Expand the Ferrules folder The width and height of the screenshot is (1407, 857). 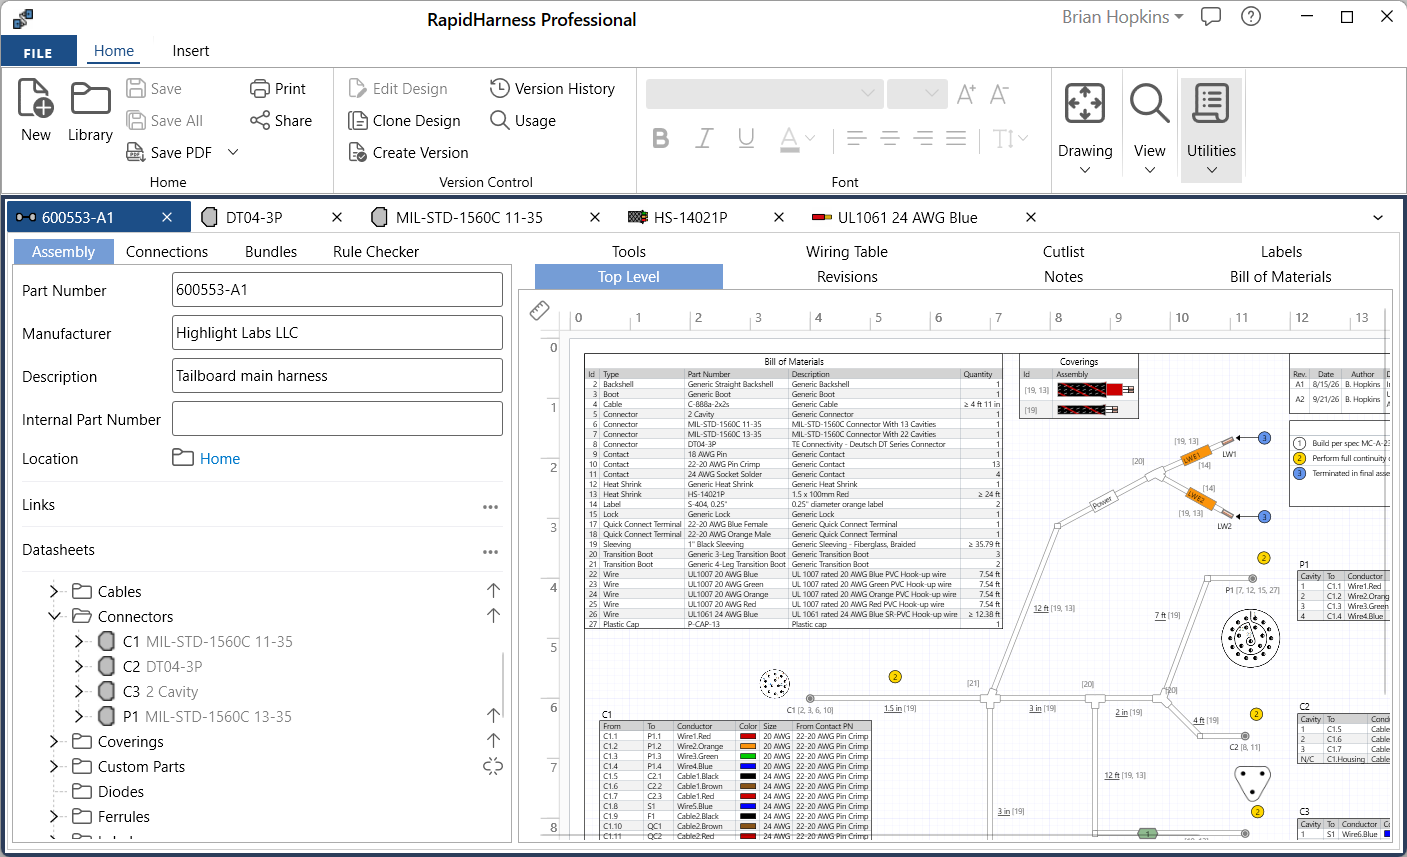coord(54,817)
